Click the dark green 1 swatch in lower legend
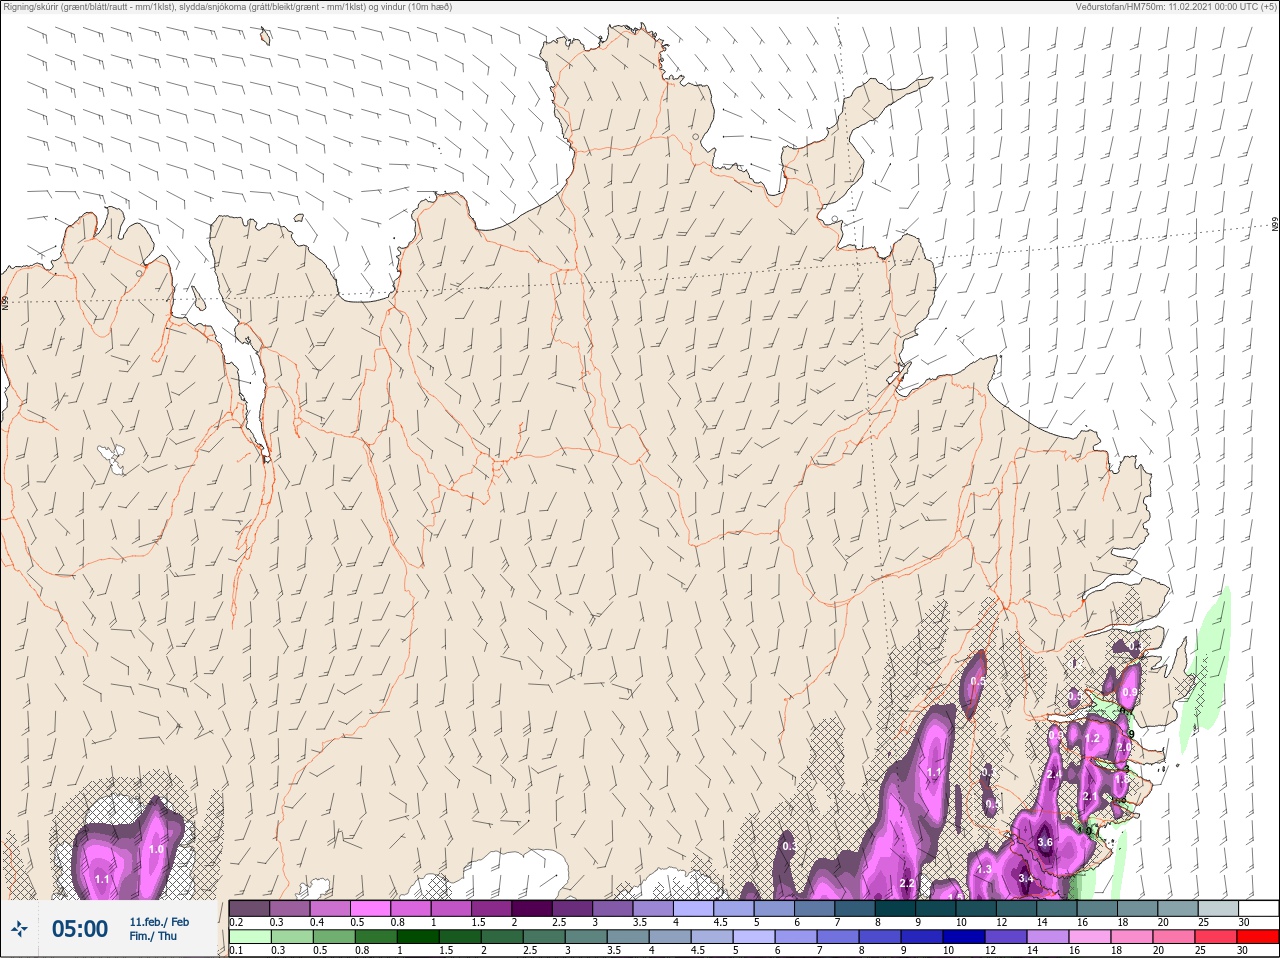This screenshot has height=958, width=1280. [417, 937]
